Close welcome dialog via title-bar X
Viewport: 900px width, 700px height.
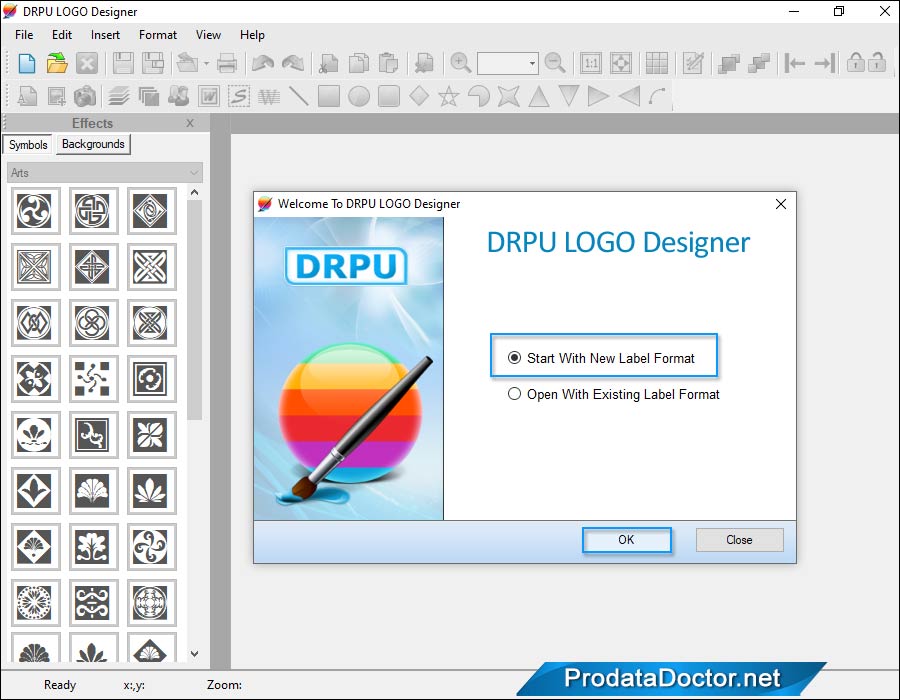781,204
